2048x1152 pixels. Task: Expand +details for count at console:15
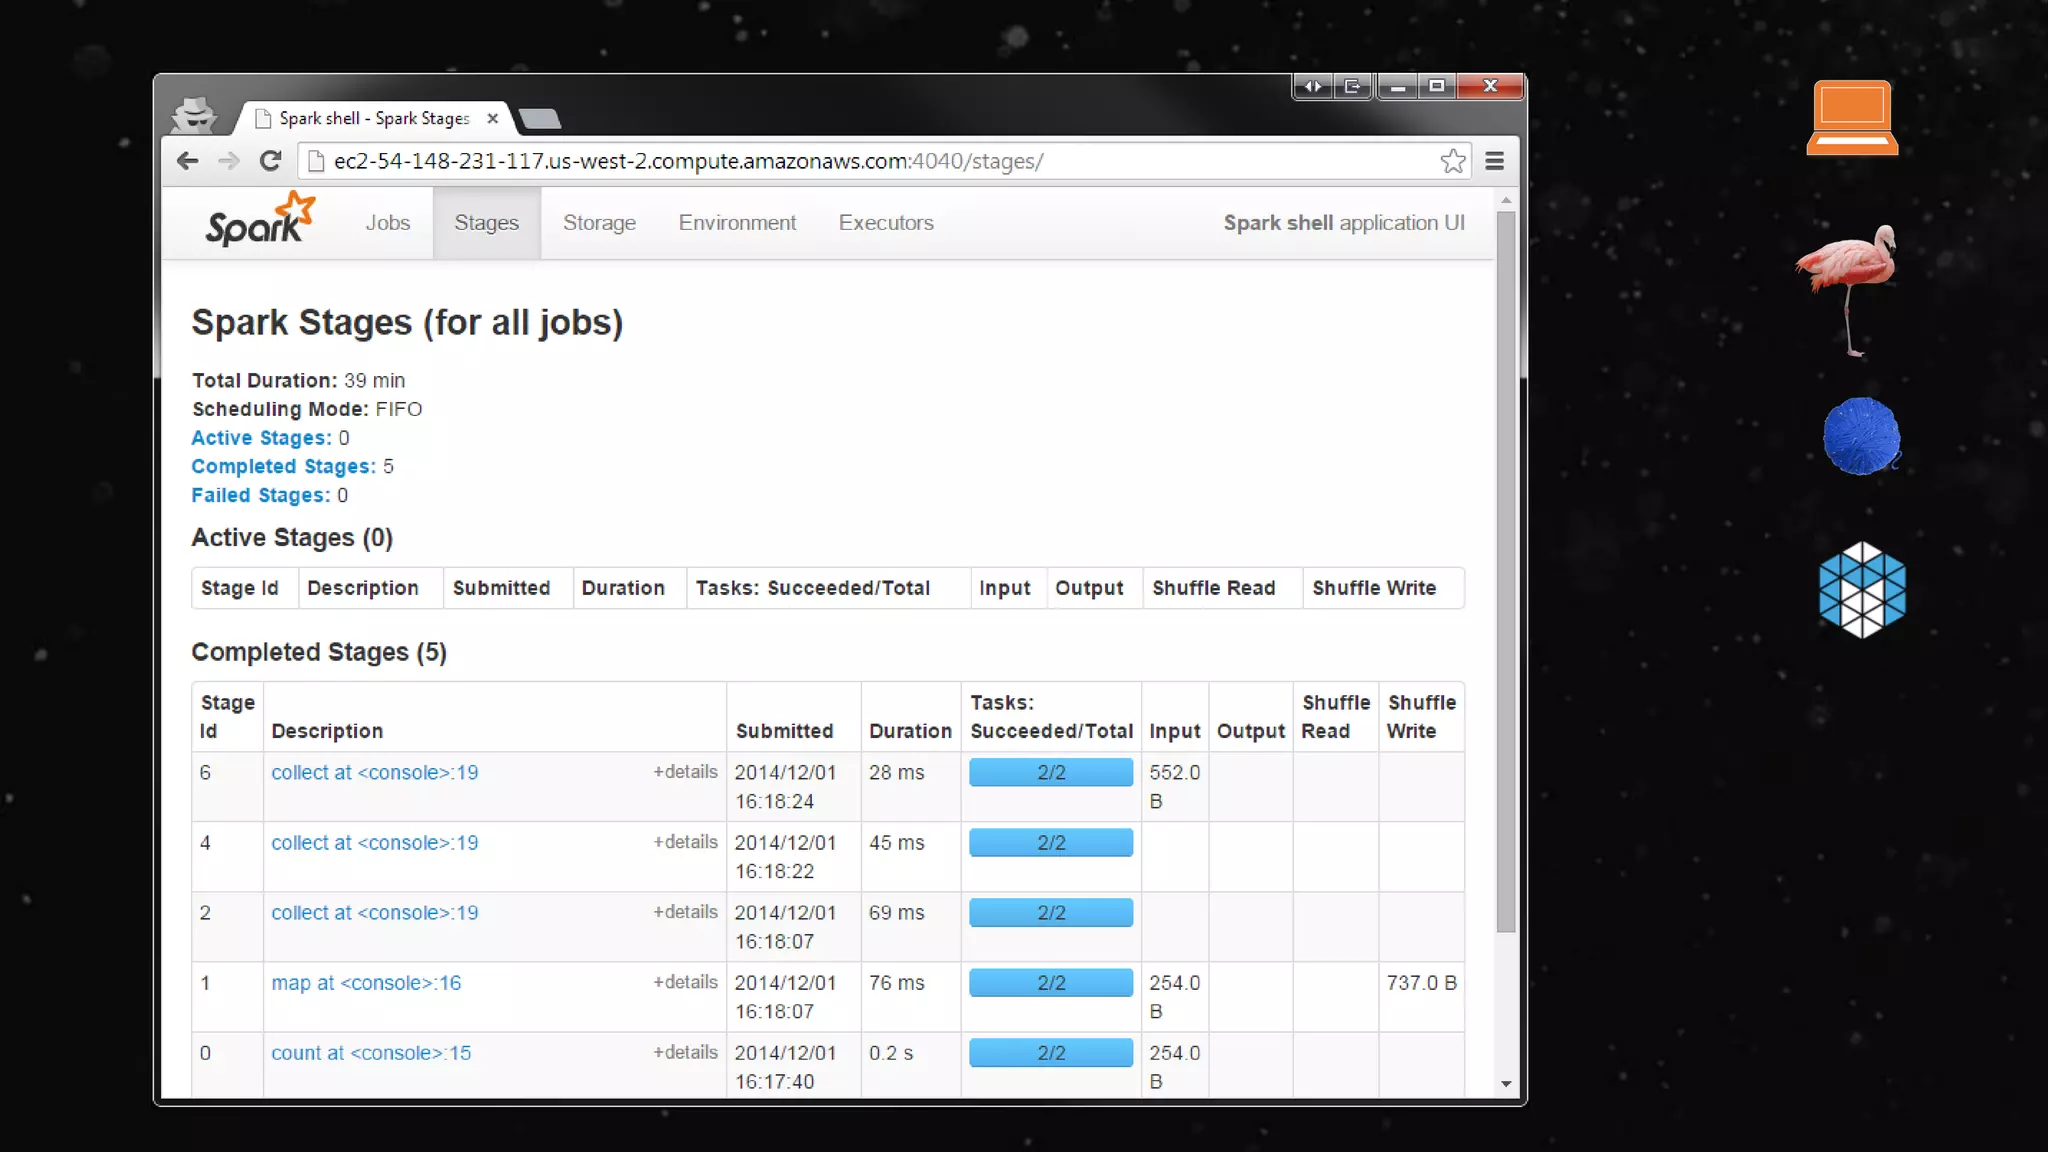[x=685, y=1052]
